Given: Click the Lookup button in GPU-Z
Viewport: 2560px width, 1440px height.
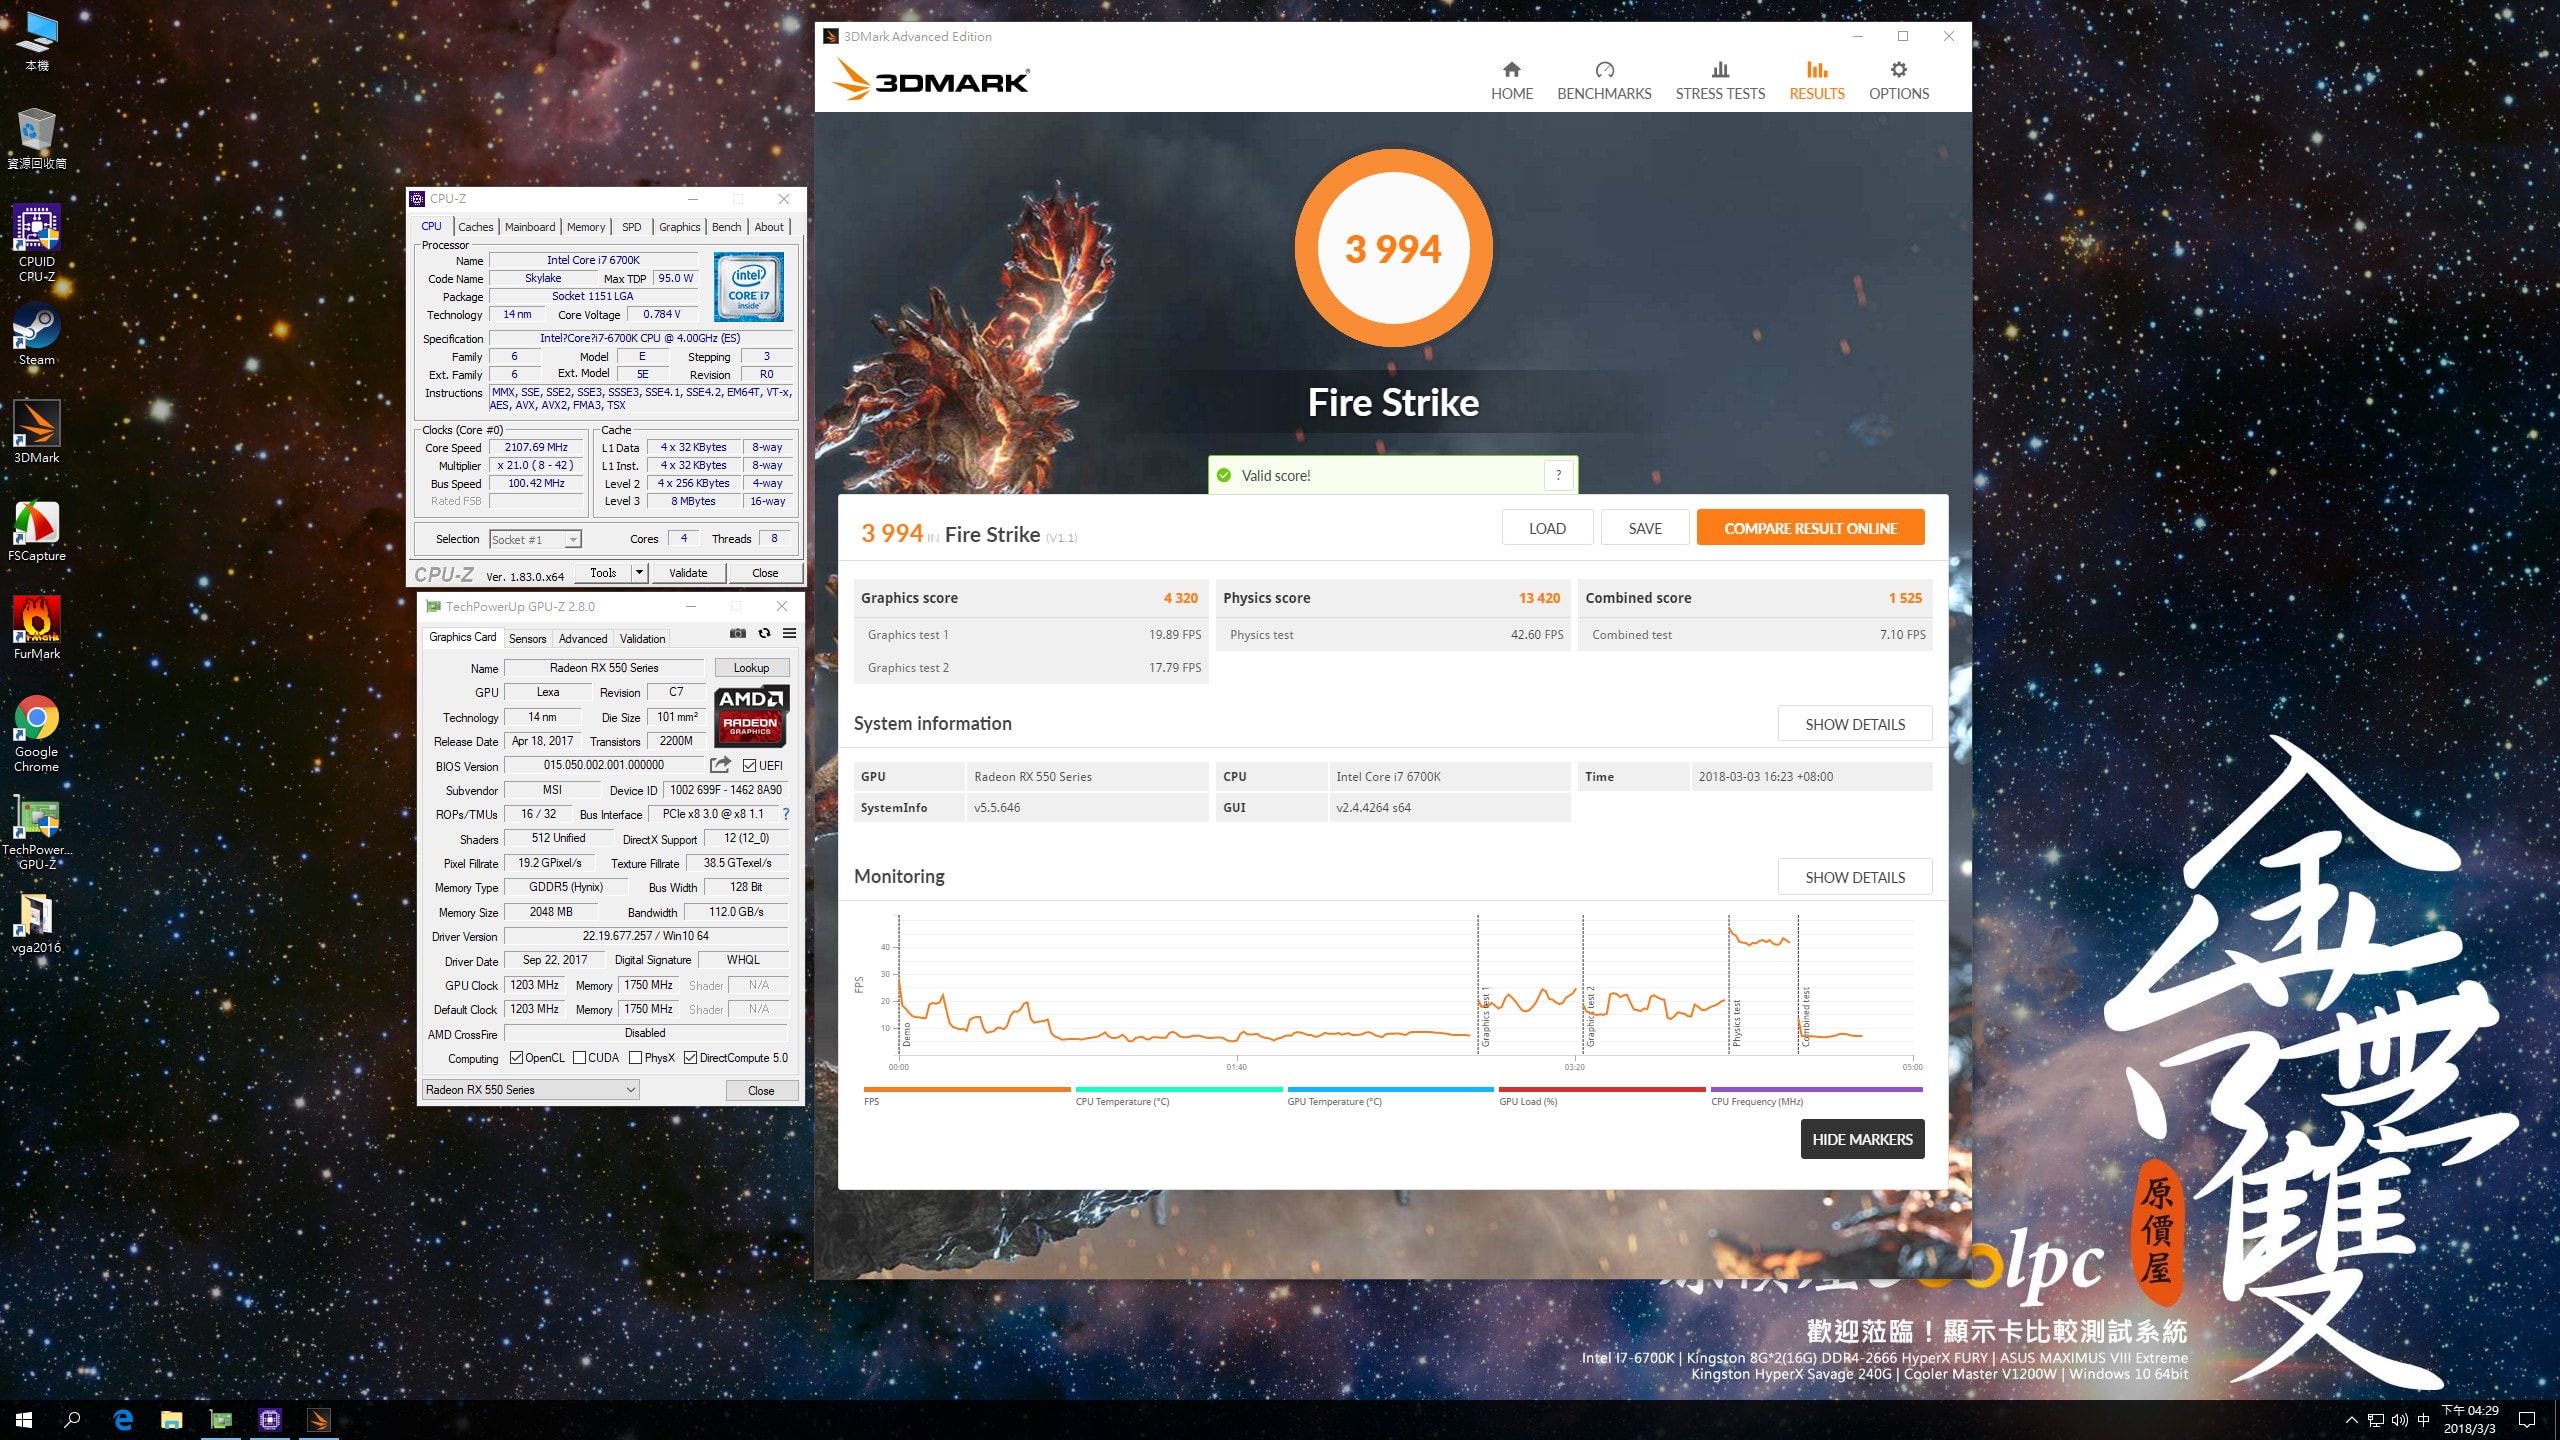Looking at the screenshot, I should click(x=751, y=668).
